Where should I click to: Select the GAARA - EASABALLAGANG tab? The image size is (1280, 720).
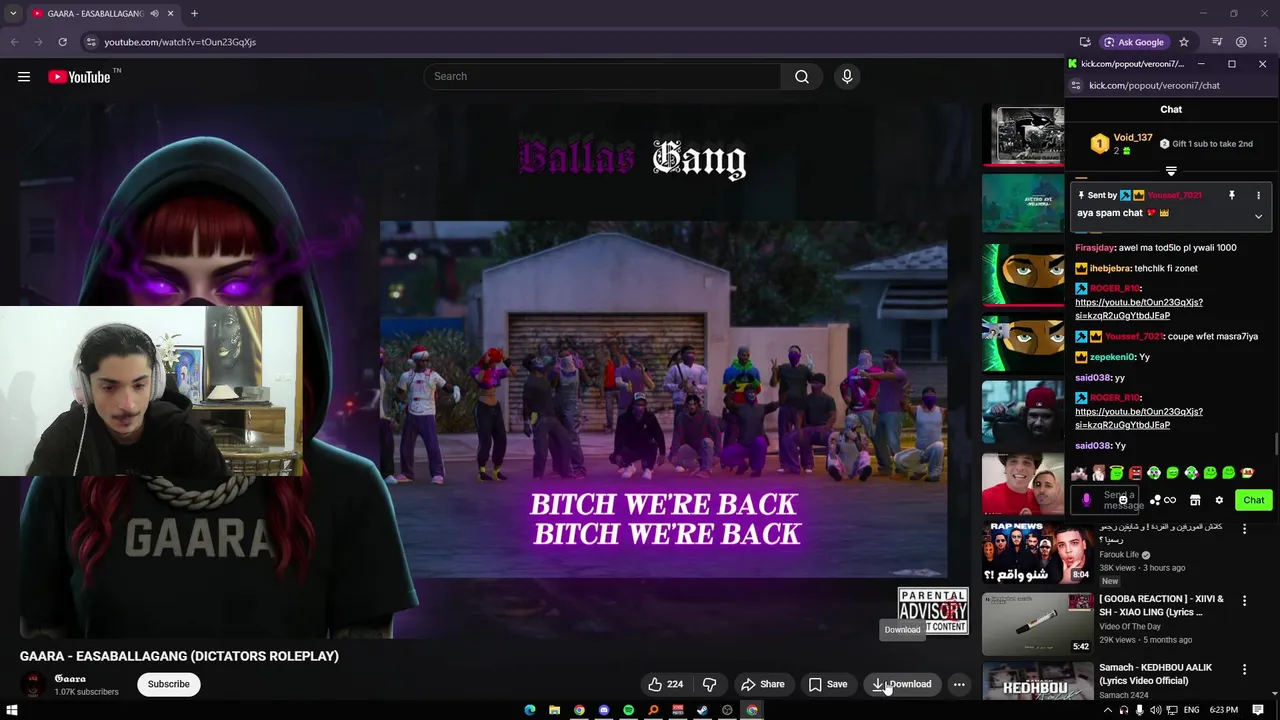(x=95, y=14)
